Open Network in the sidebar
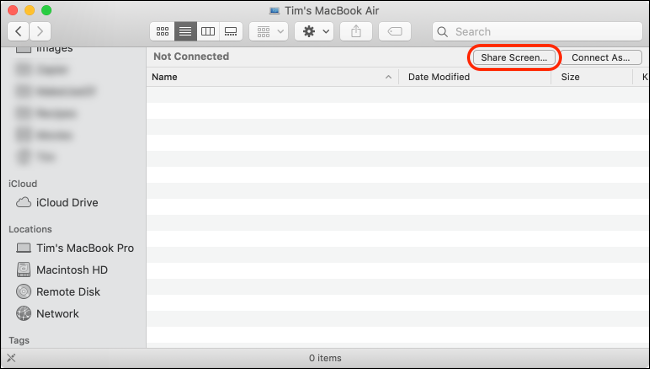The width and height of the screenshot is (650, 369). coord(57,314)
